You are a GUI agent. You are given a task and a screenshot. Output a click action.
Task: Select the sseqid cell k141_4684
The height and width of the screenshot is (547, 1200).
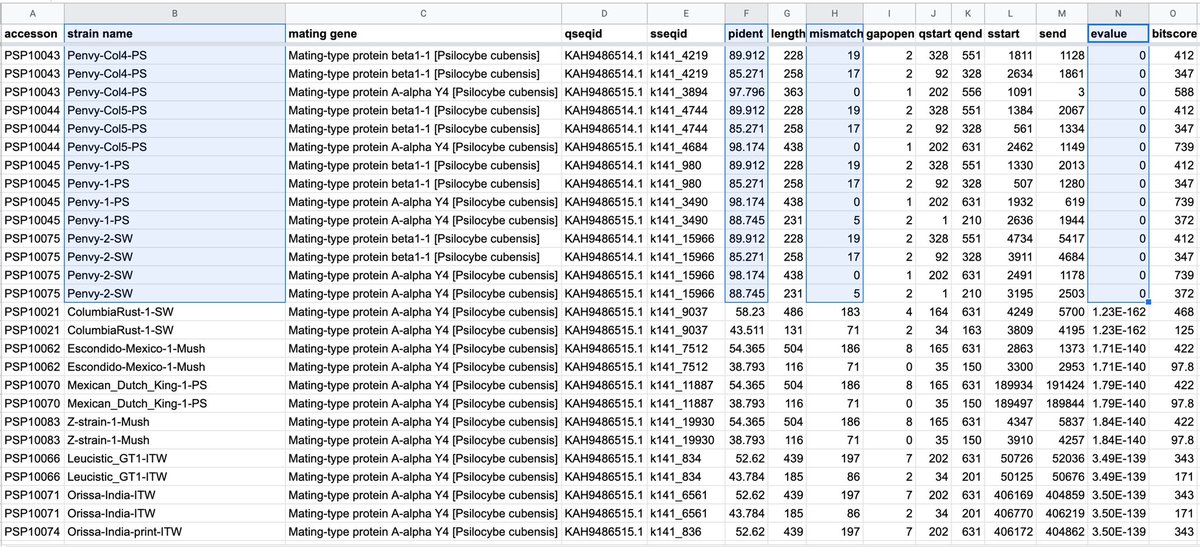686,147
